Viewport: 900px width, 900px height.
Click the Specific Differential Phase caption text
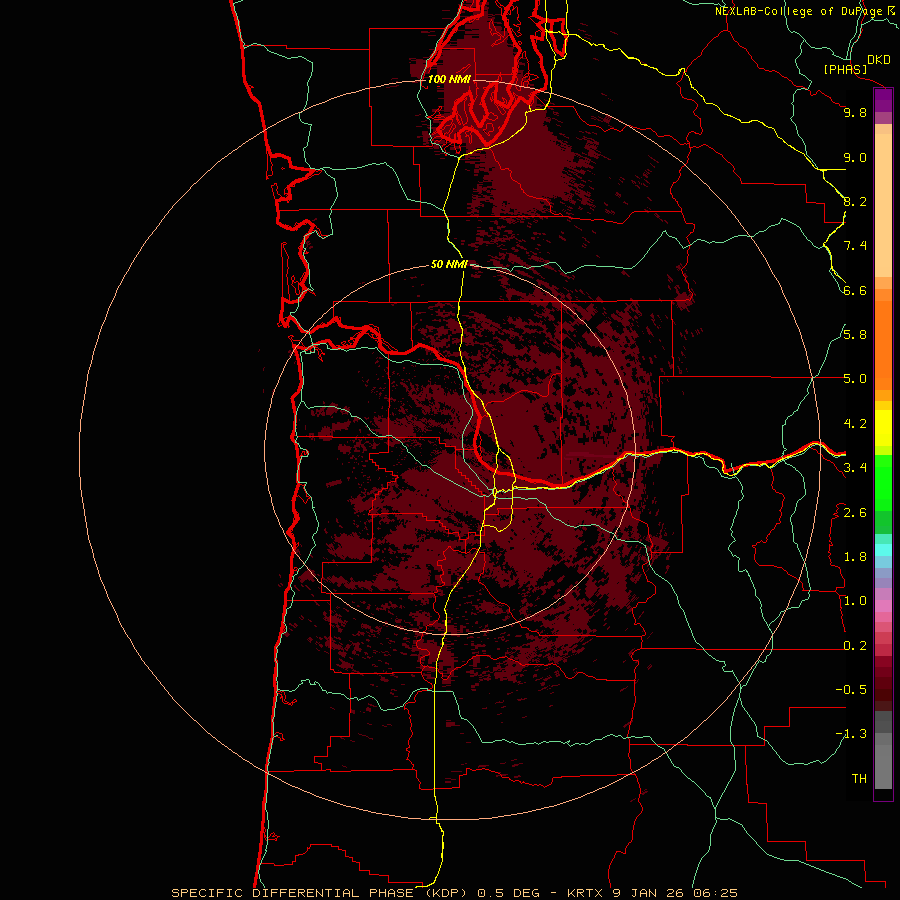click(x=455, y=893)
